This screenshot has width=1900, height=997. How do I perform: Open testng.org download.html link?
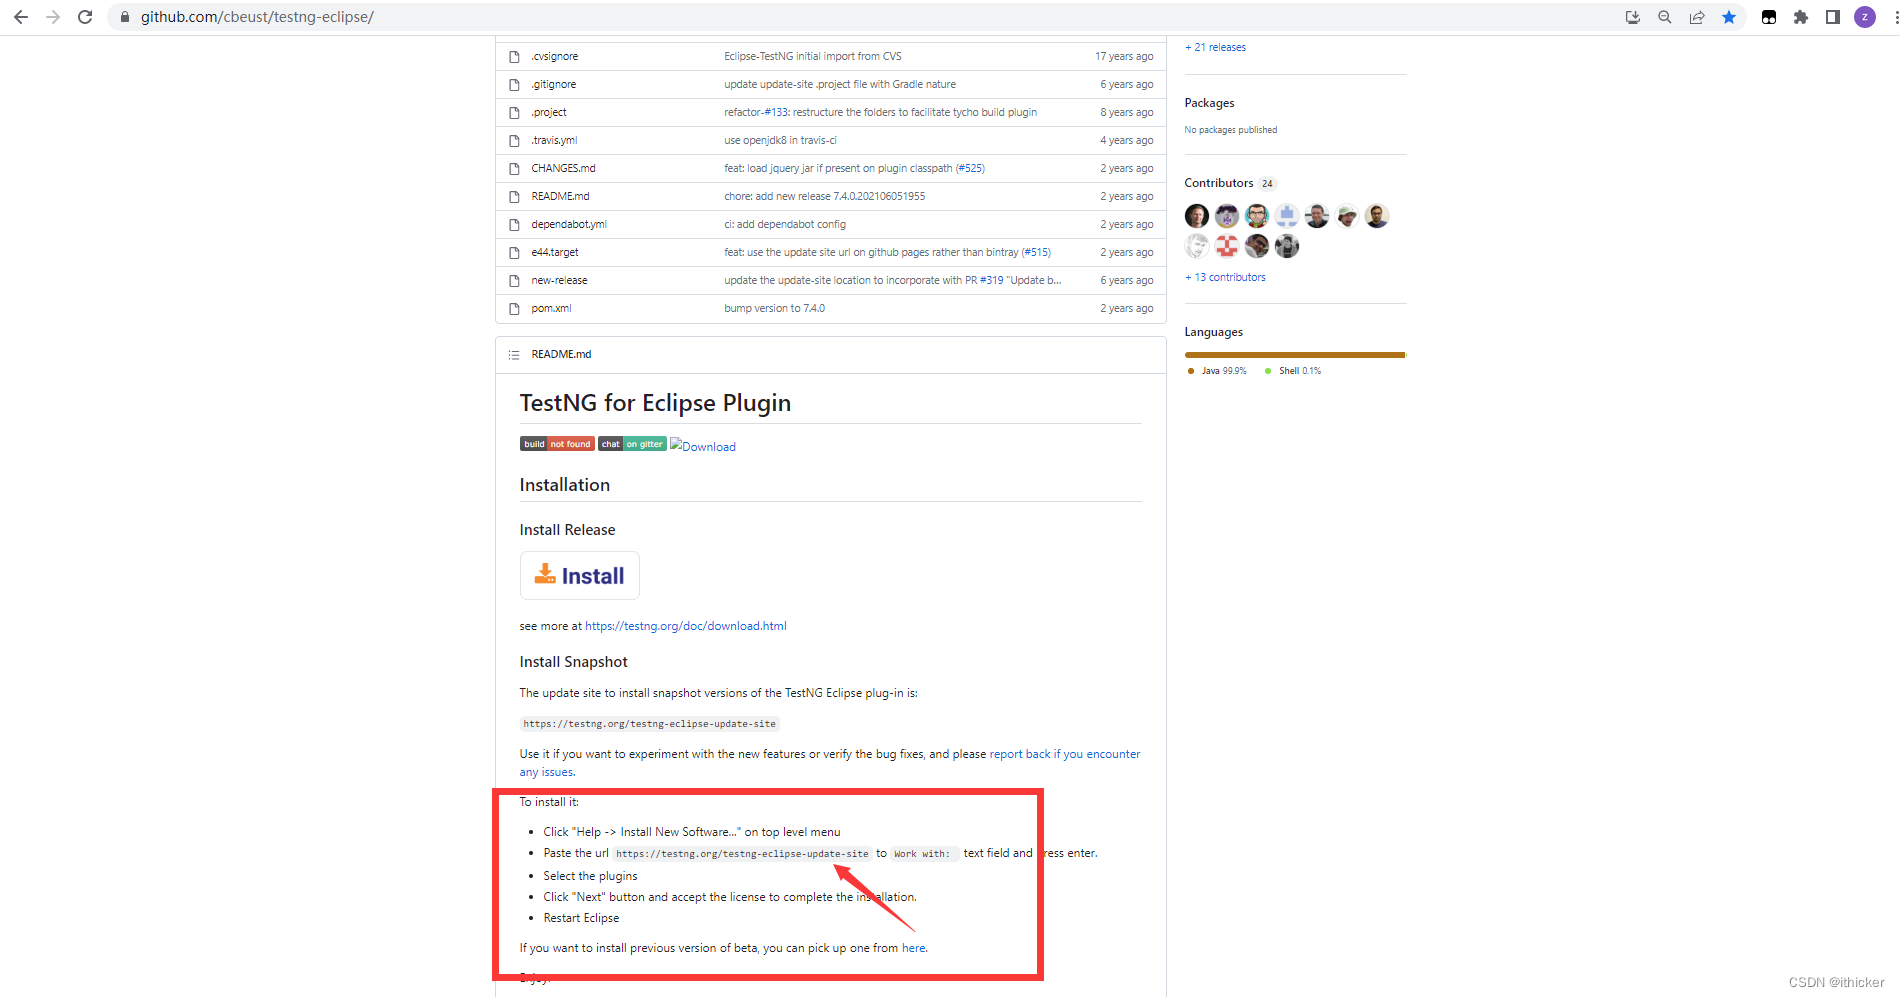pos(686,626)
